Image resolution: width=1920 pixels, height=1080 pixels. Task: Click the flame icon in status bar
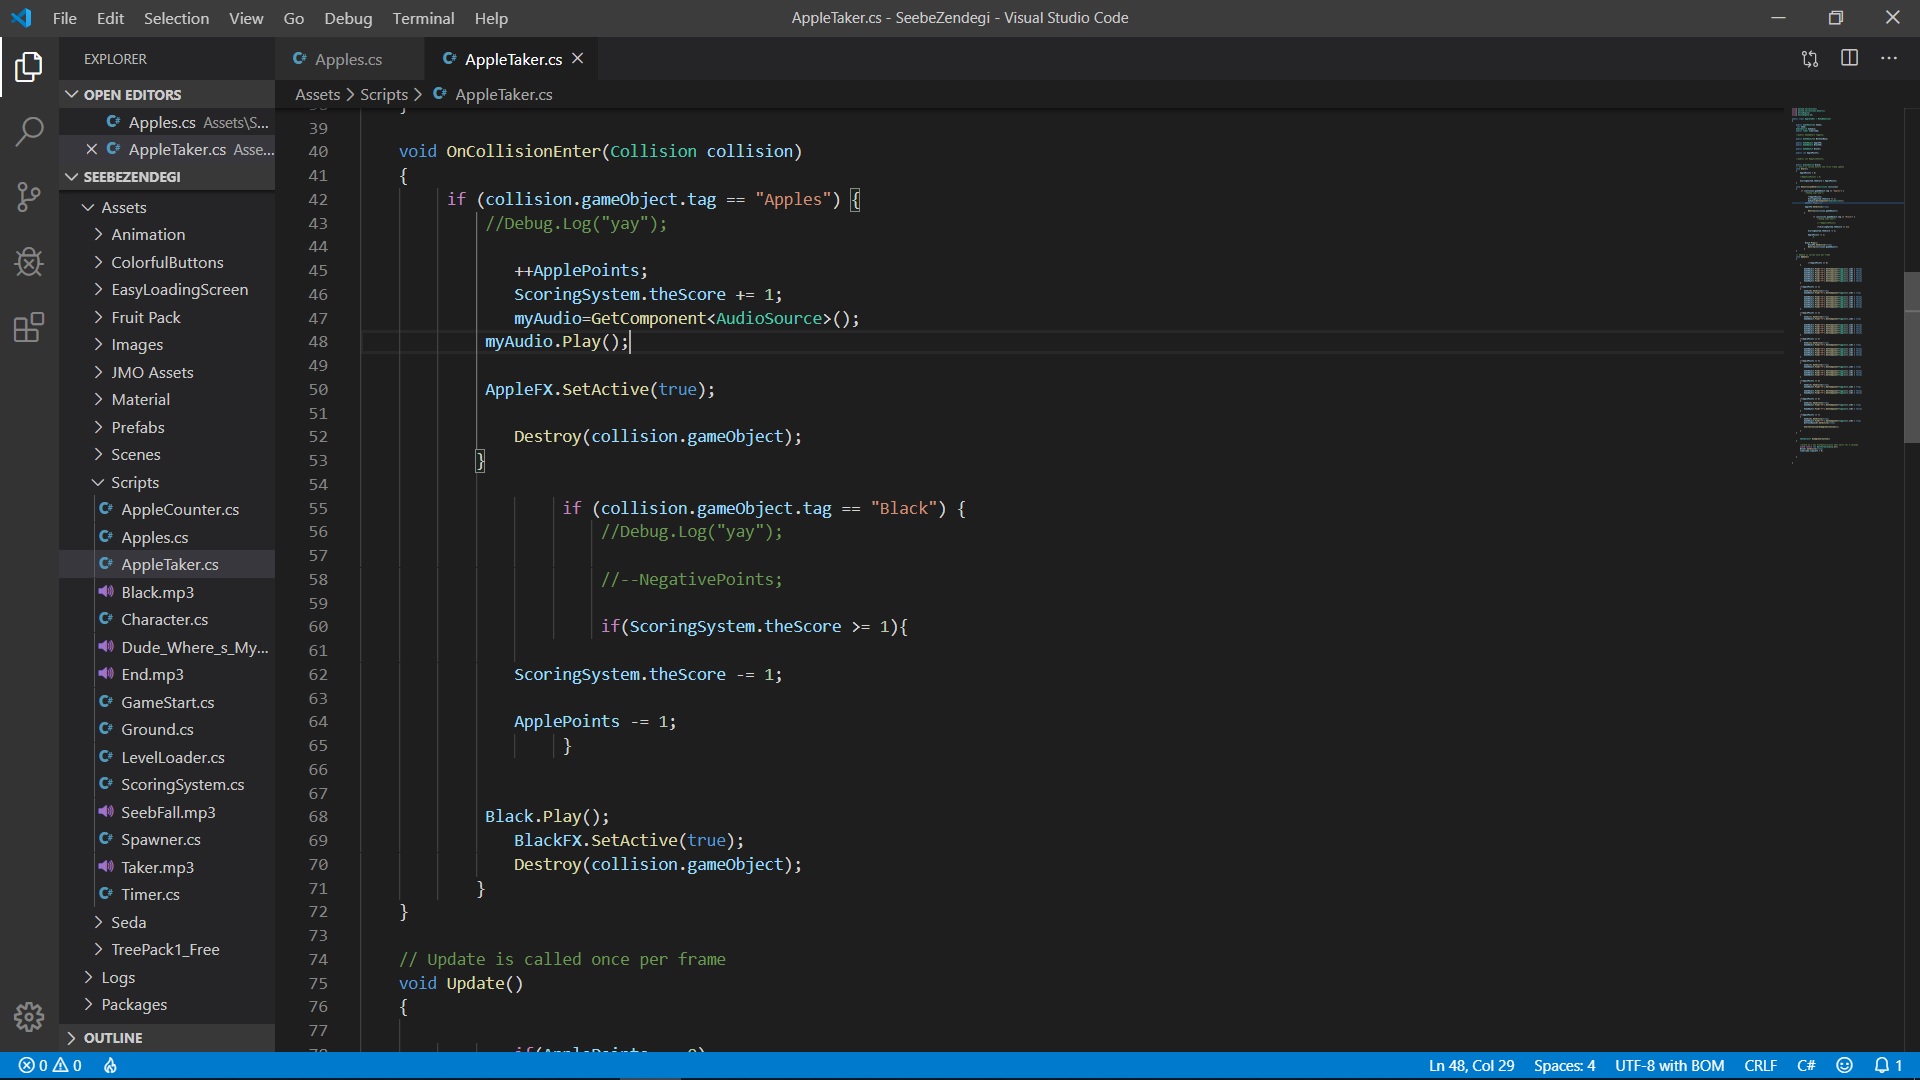click(x=110, y=1066)
